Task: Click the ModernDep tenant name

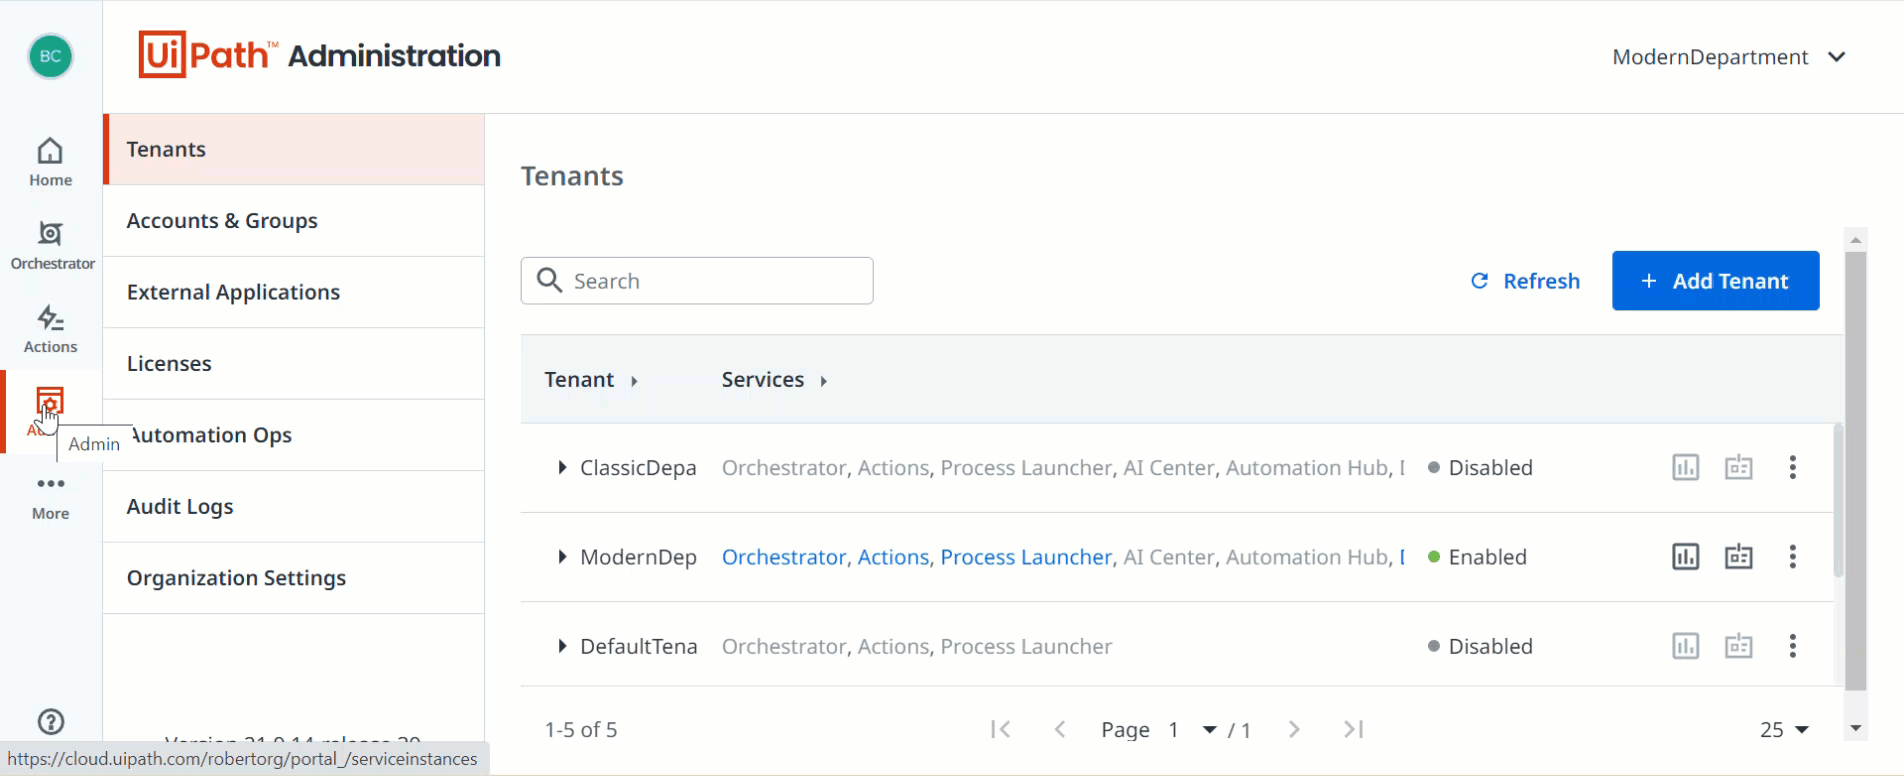Action: pos(638,557)
